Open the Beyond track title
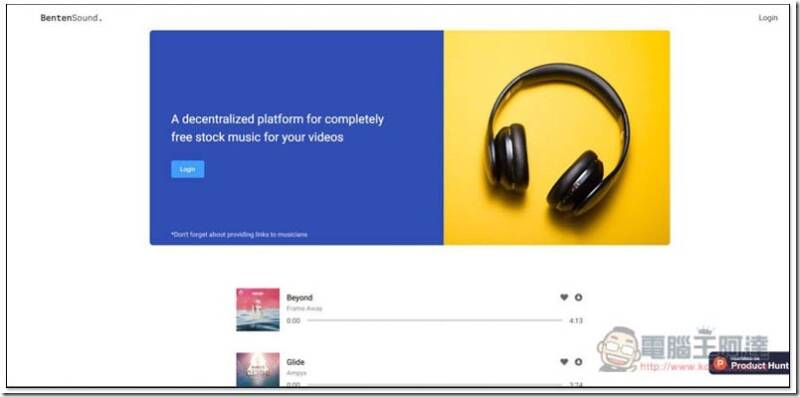 (299, 297)
